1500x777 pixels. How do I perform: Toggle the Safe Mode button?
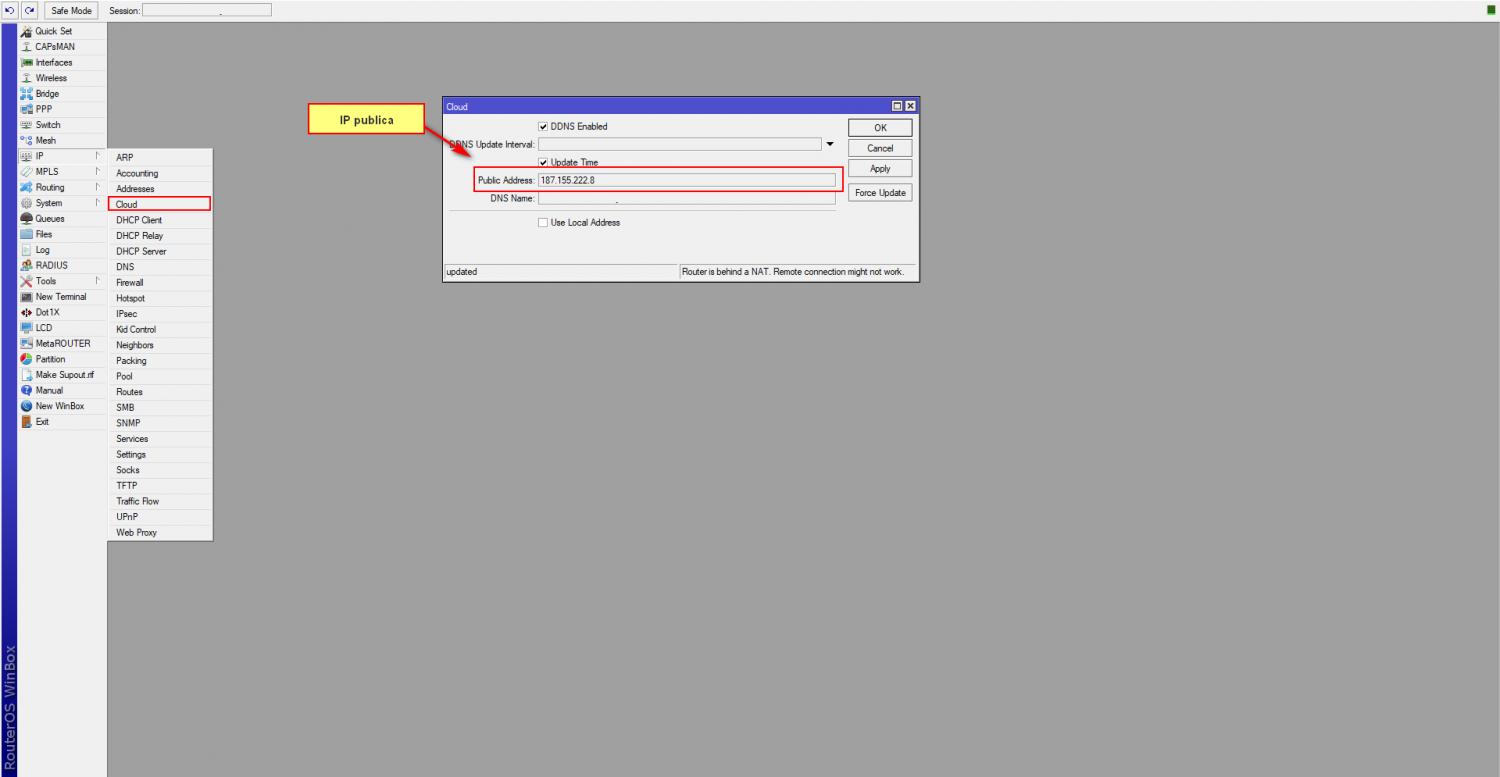point(71,10)
